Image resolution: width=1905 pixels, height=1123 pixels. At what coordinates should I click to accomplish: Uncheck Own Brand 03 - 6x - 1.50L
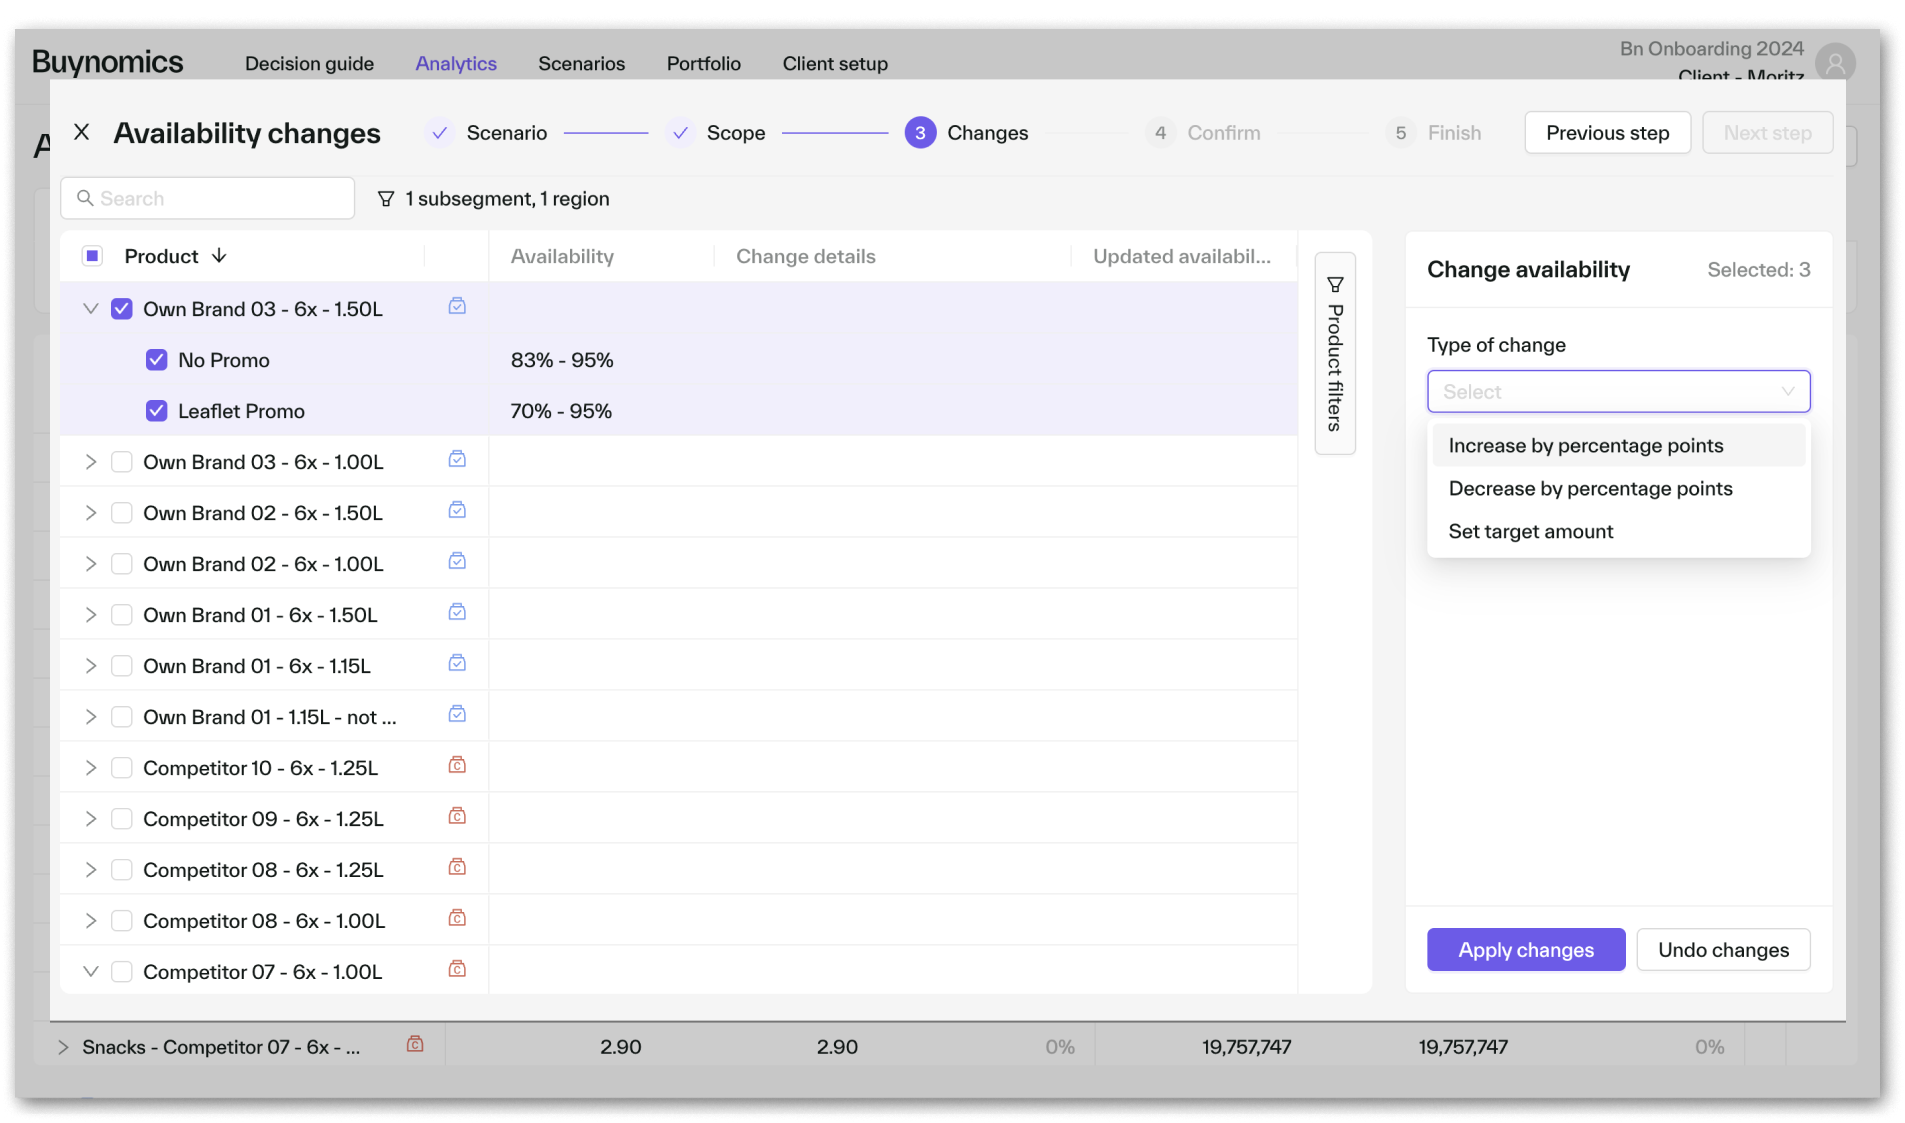coord(122,309)
